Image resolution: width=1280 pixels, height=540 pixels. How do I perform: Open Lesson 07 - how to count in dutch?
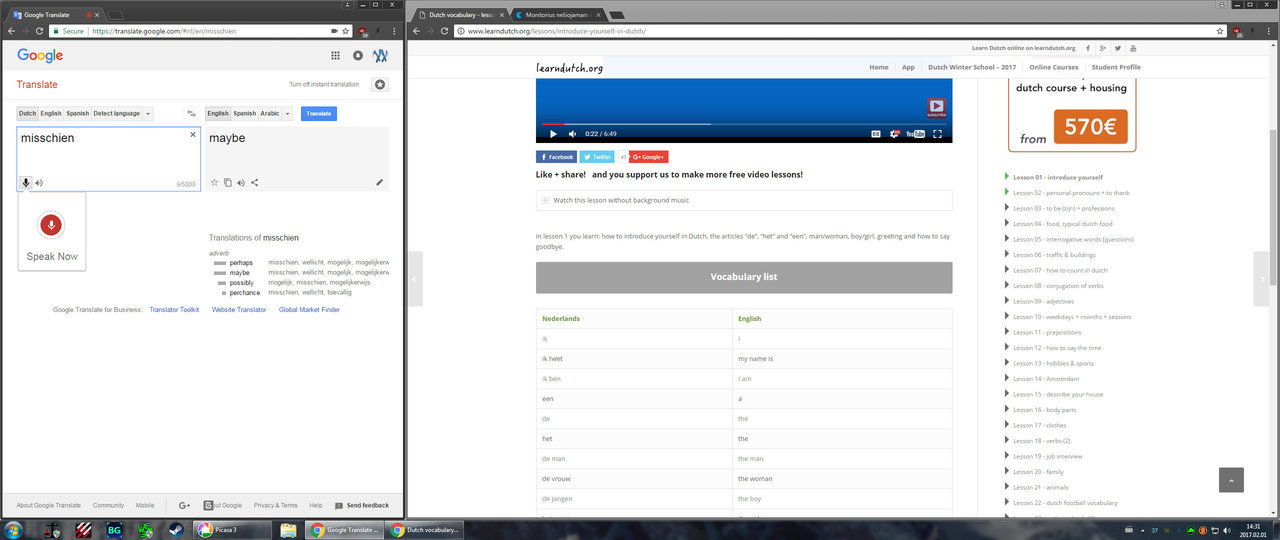click(1060, 270)
